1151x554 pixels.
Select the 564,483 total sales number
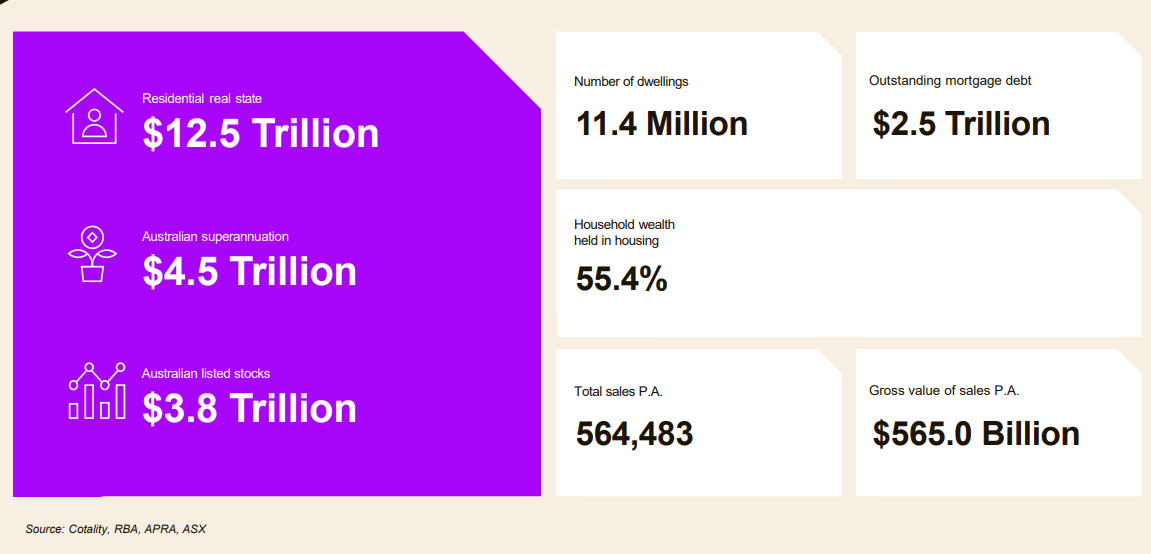(x=634, y=434)
